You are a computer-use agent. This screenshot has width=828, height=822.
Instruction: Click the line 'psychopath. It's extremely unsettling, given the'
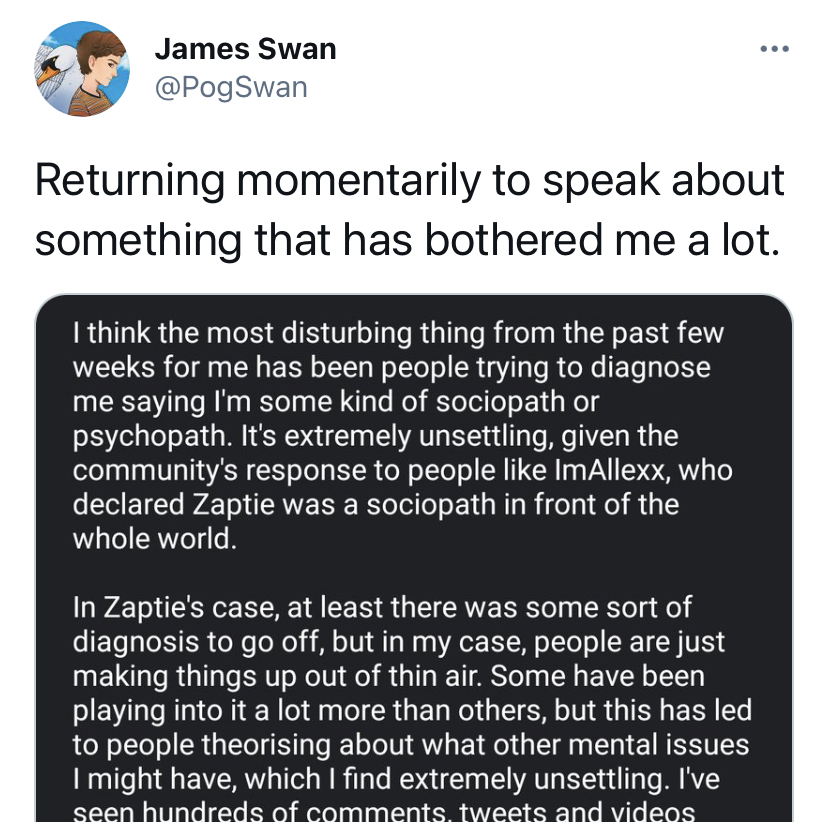[375, 437]
